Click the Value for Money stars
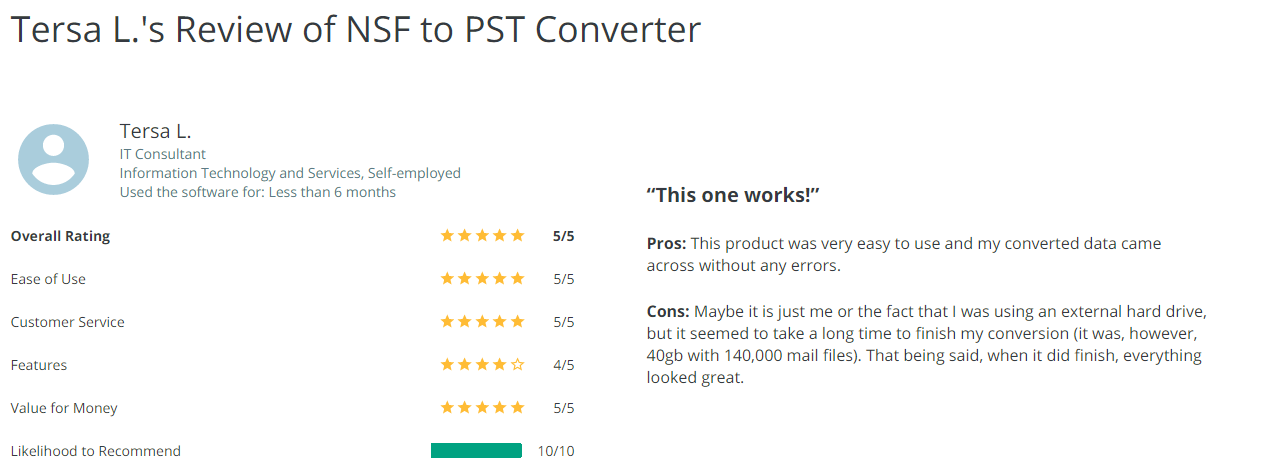 tap(482, 408)
